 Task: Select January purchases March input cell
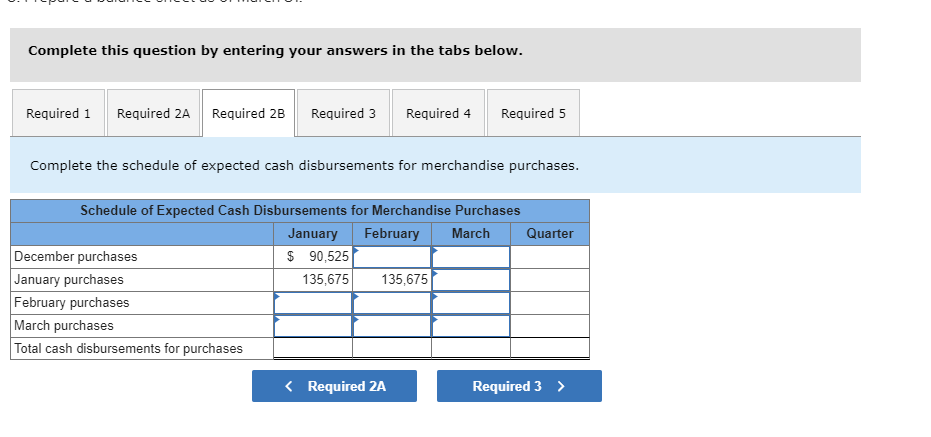[x=471, y=280]
